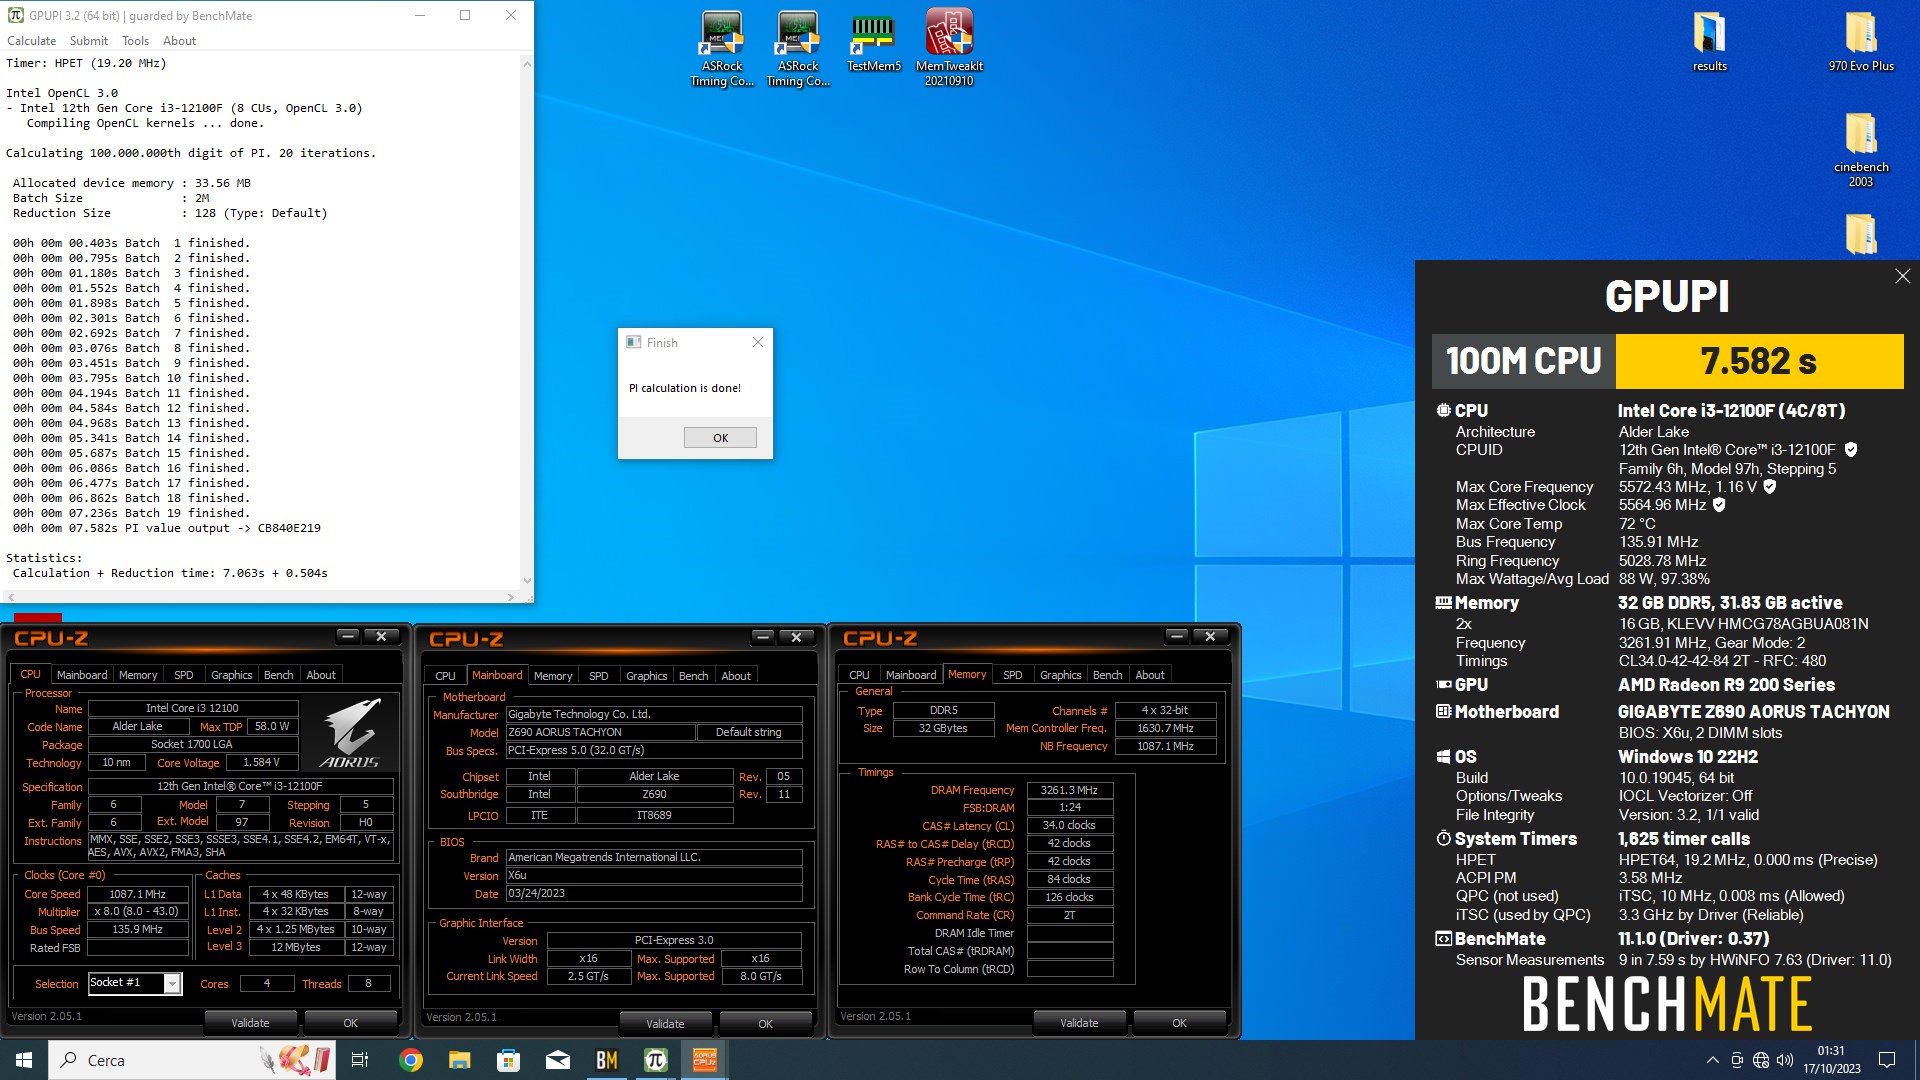Open network status from the tray
1920x1080 pixels.
(1761, 1060)
